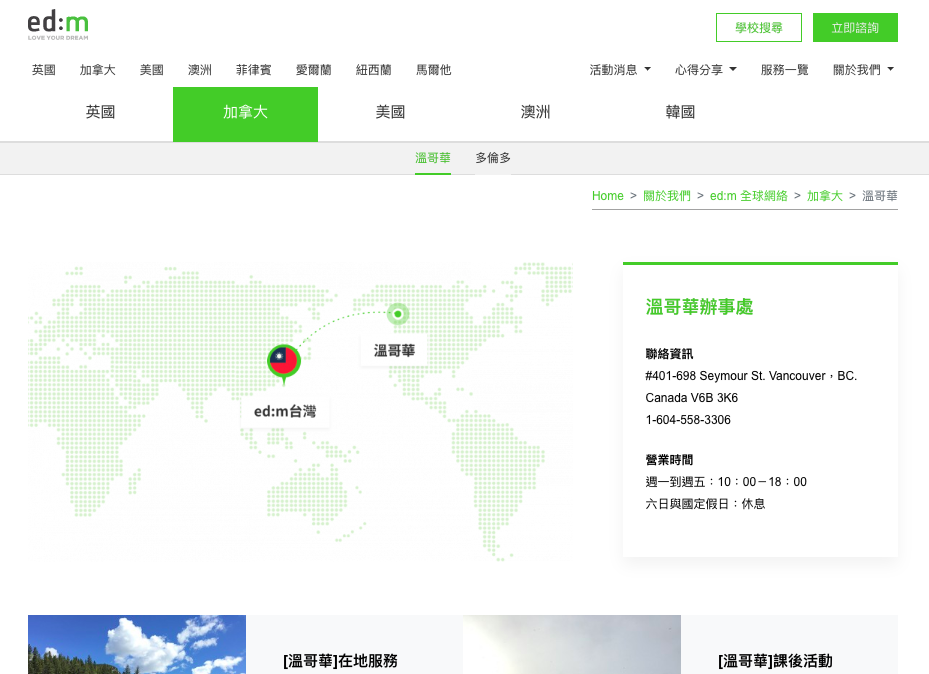Screen dimensions: 929x674
Task: Click the 溫哥華 label on the map
Action: coord(394,351)
